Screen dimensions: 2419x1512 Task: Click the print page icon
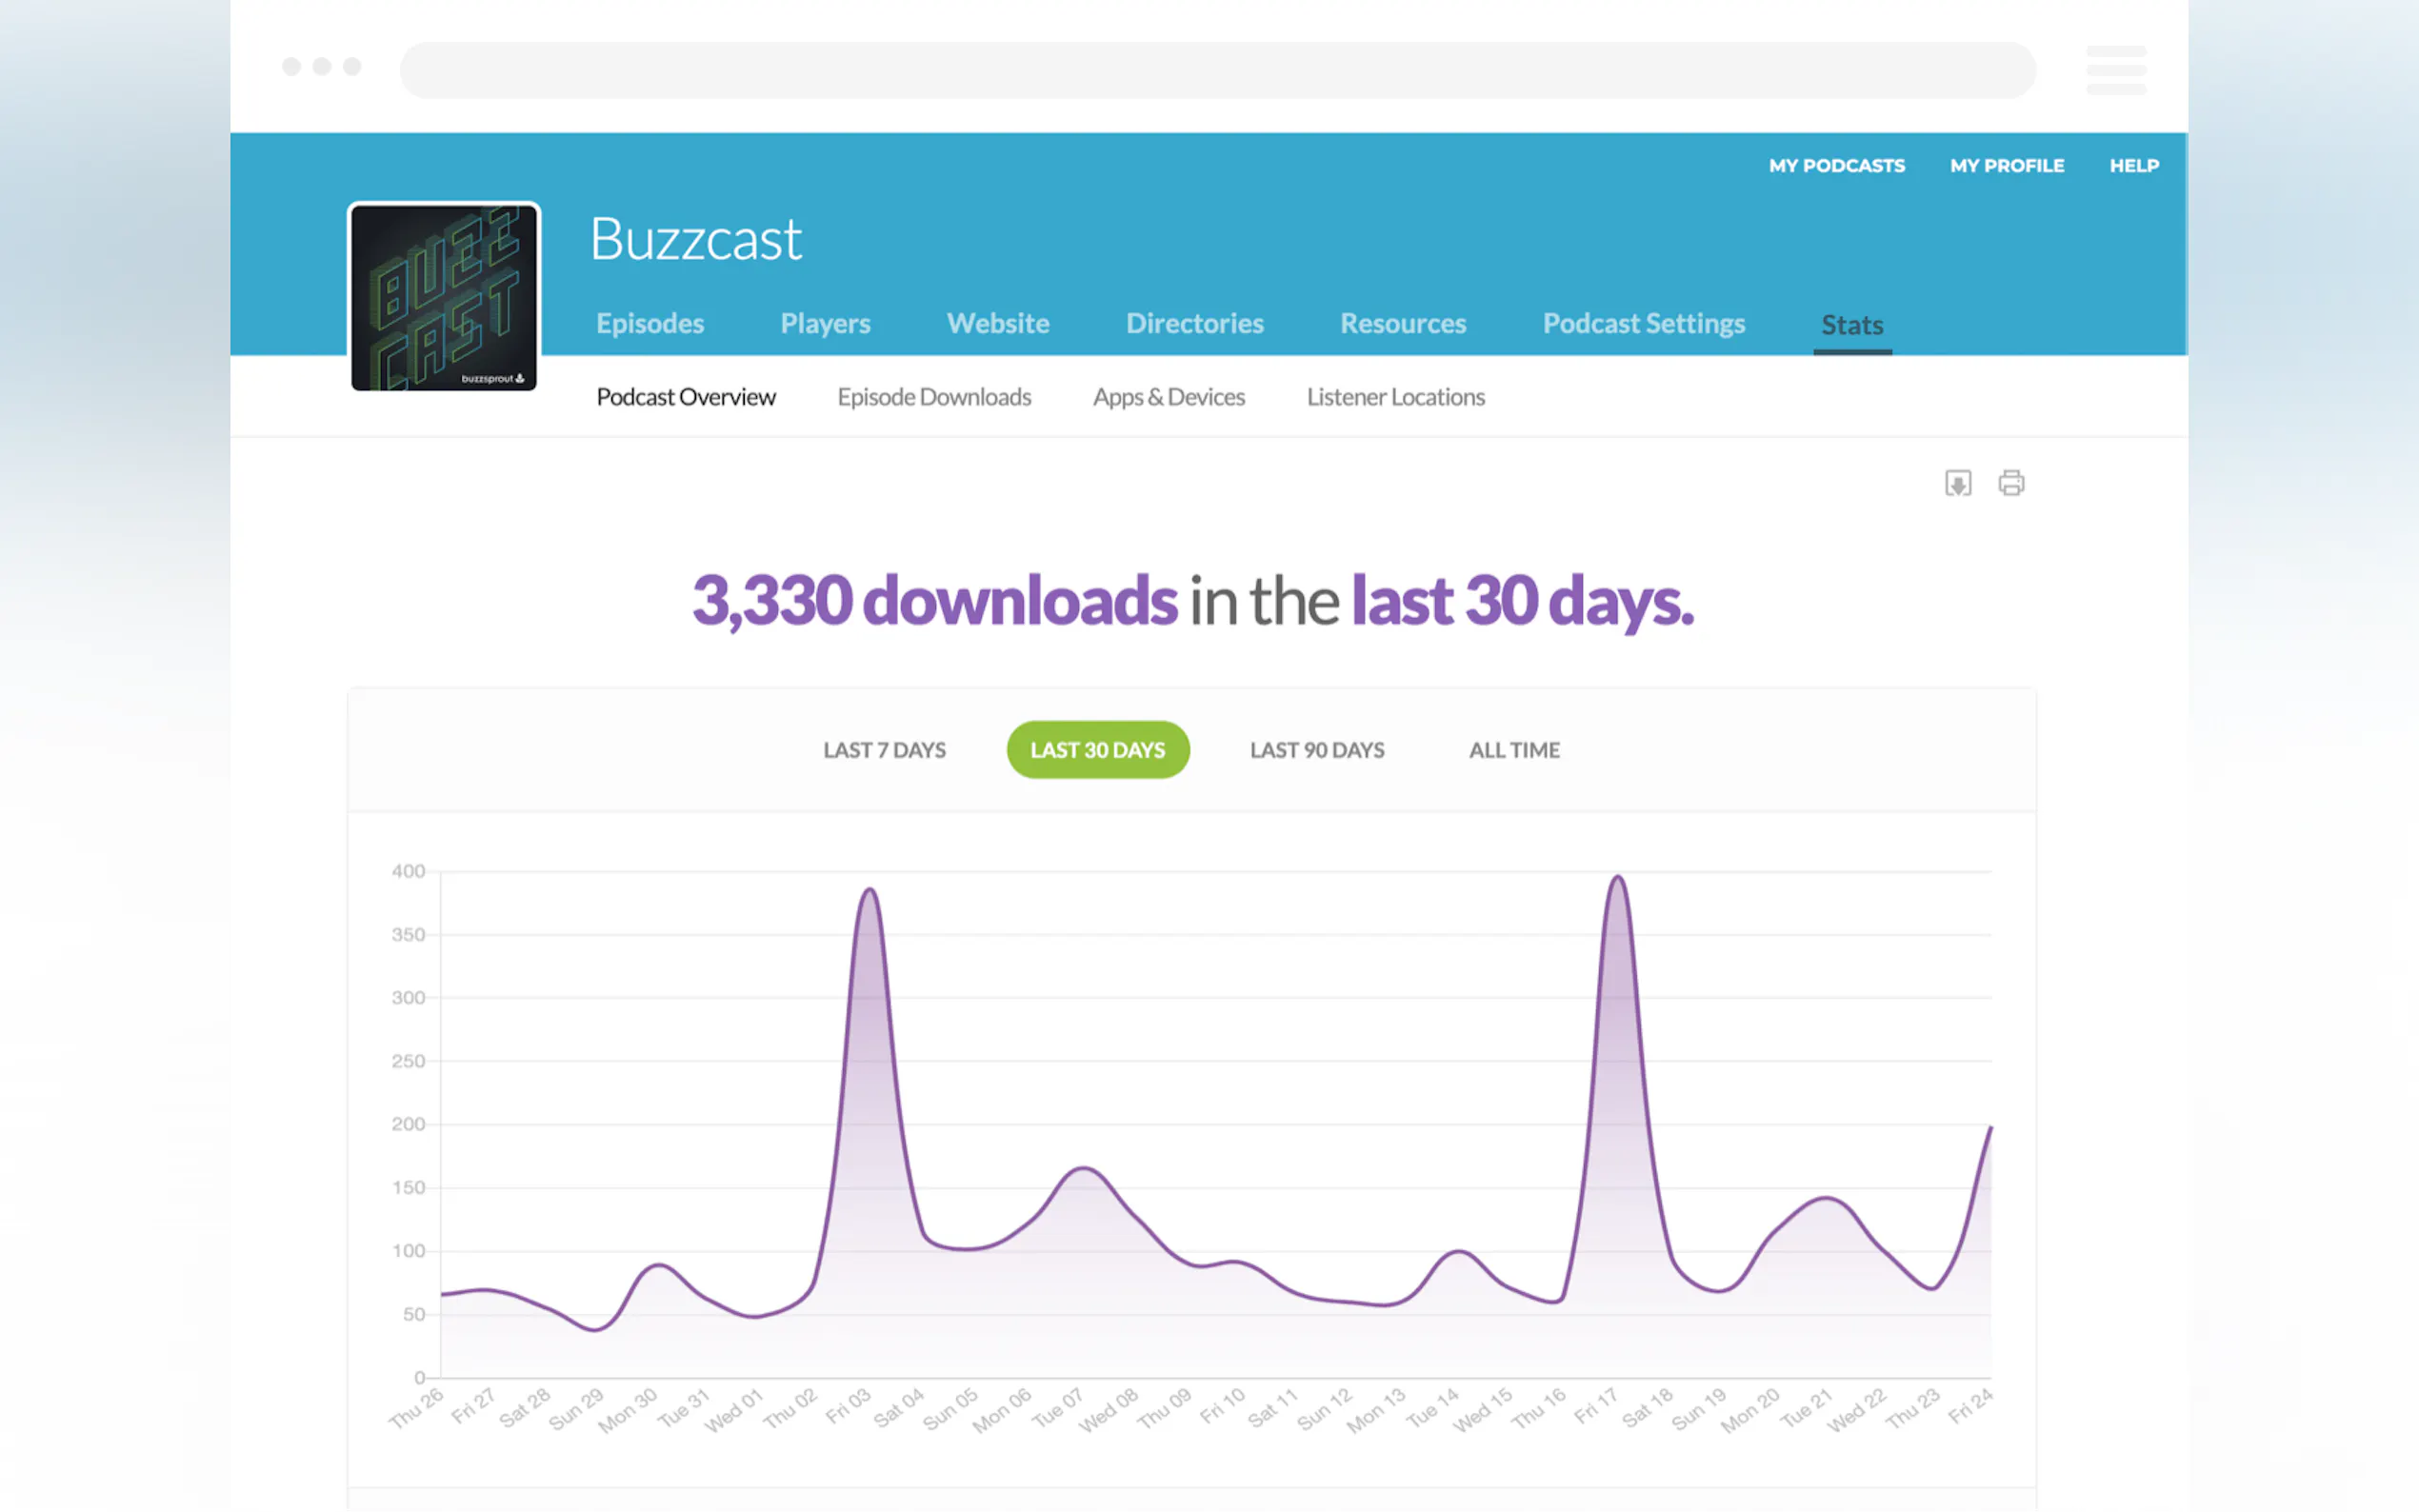[x=2011, y=483]
